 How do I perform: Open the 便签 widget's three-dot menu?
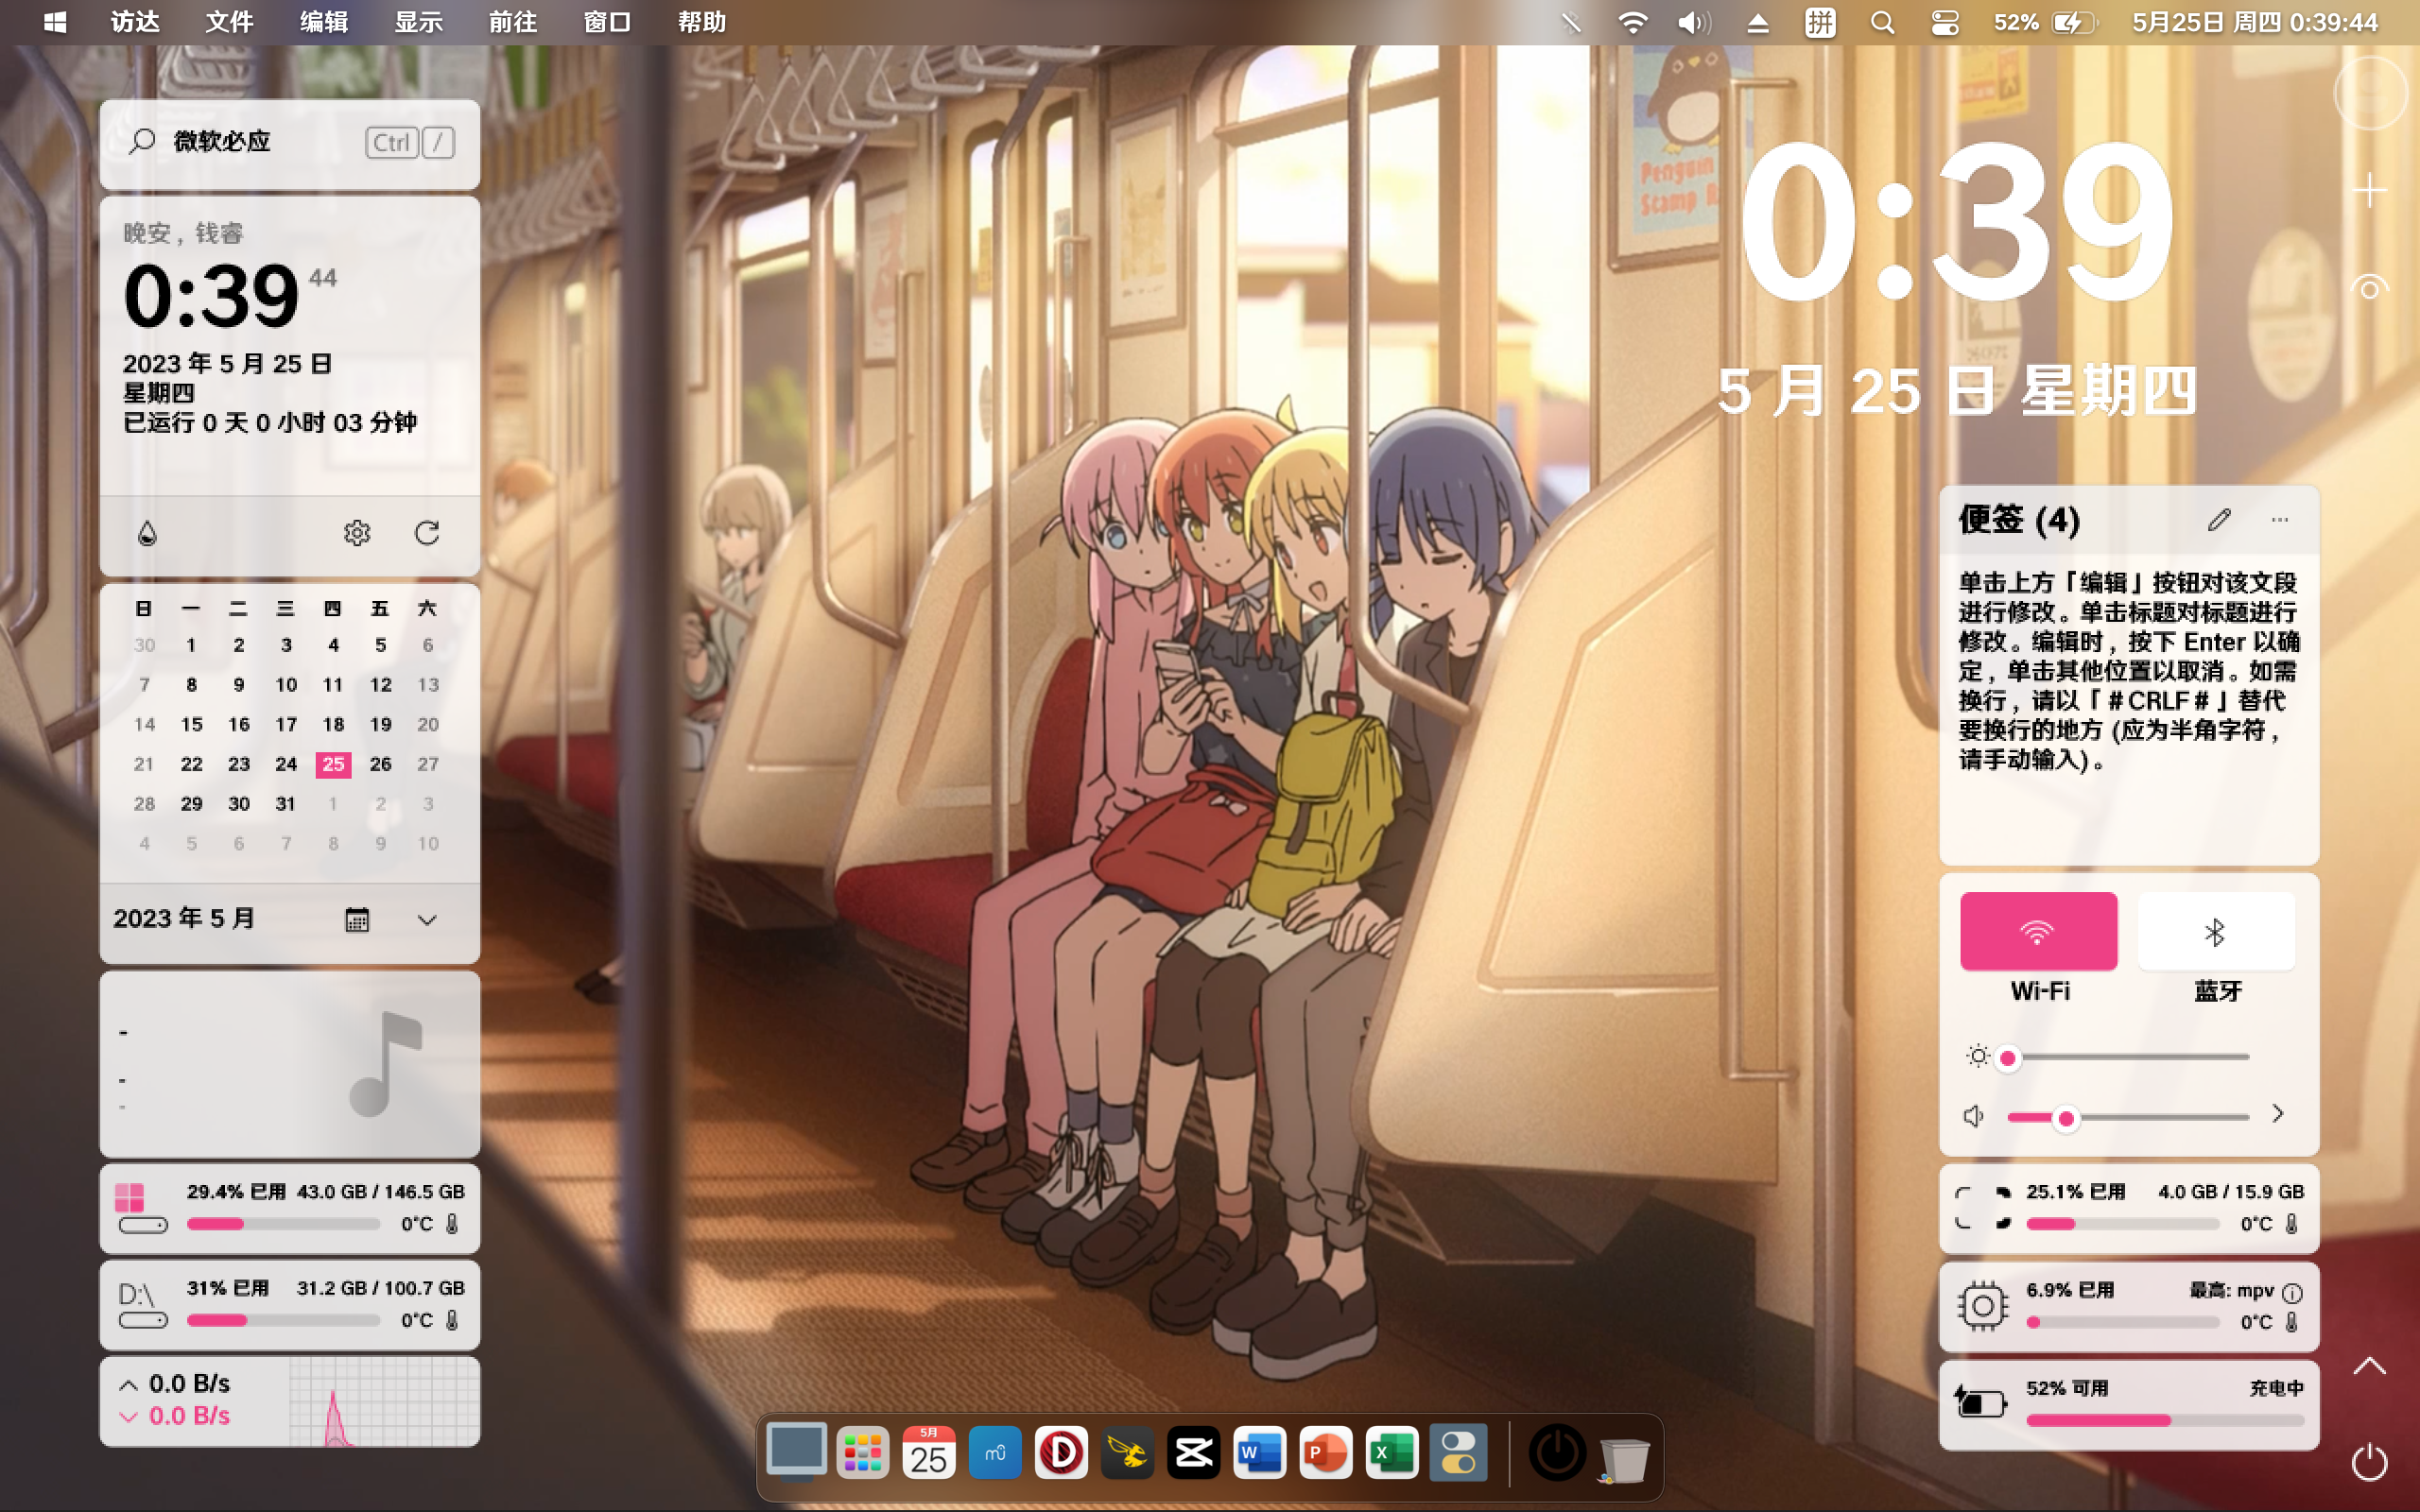[x=2280, y=520]
